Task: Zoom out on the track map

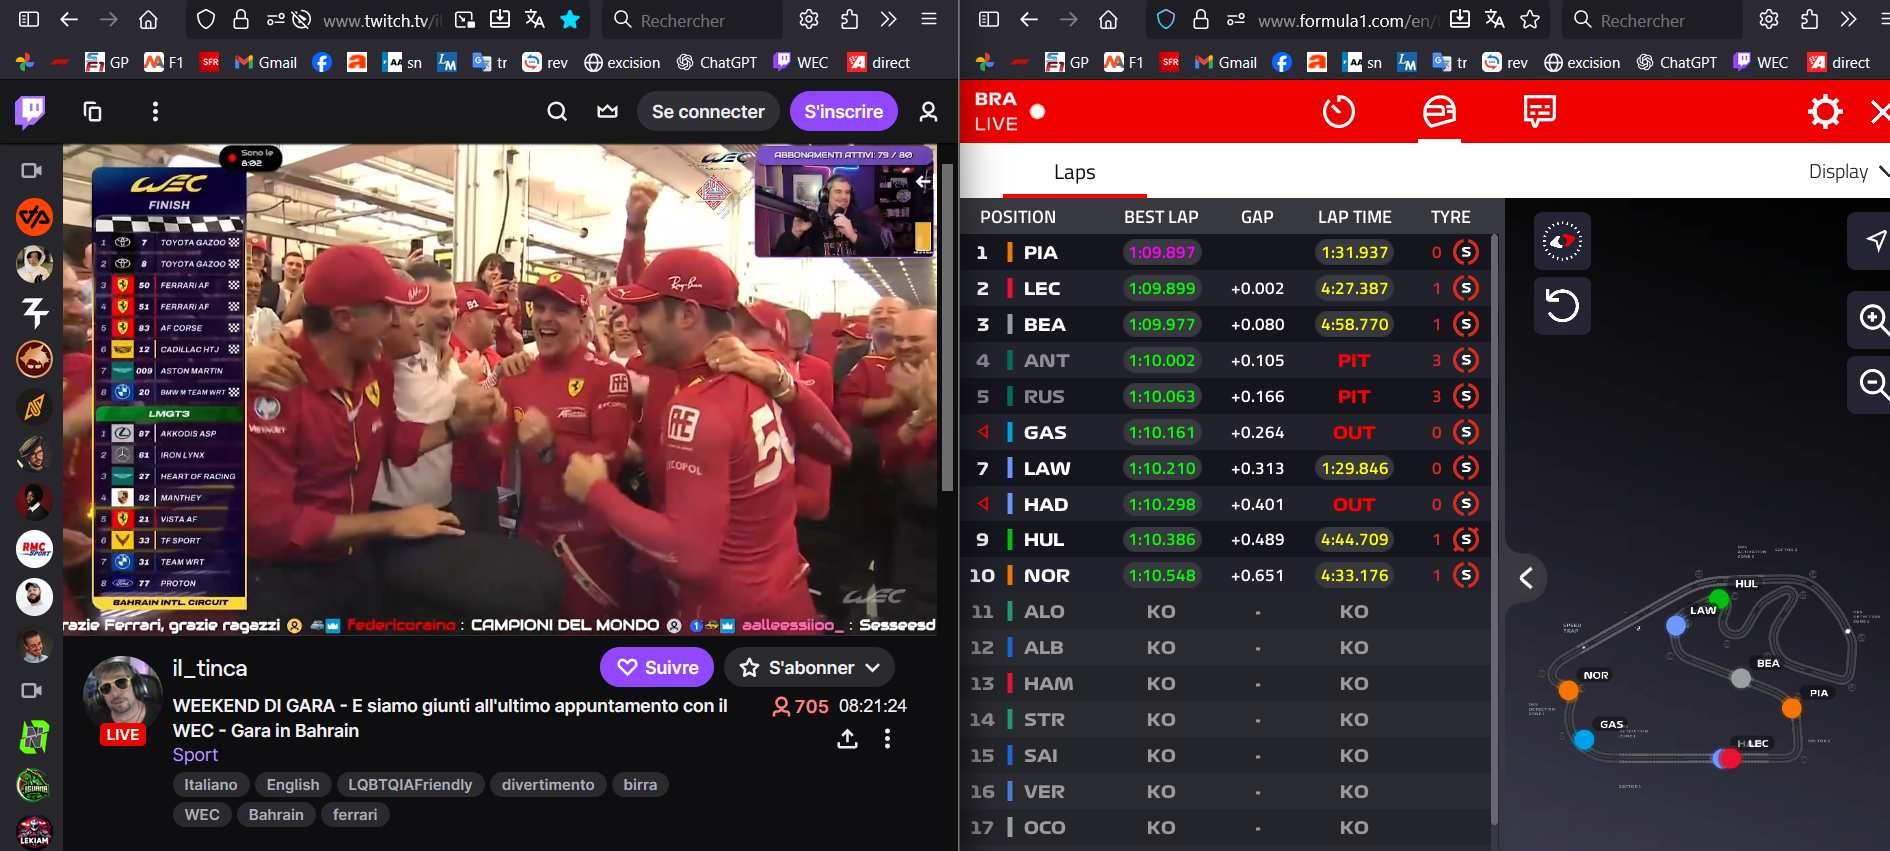Action: pyautogui.click(x=1871, y=384)
